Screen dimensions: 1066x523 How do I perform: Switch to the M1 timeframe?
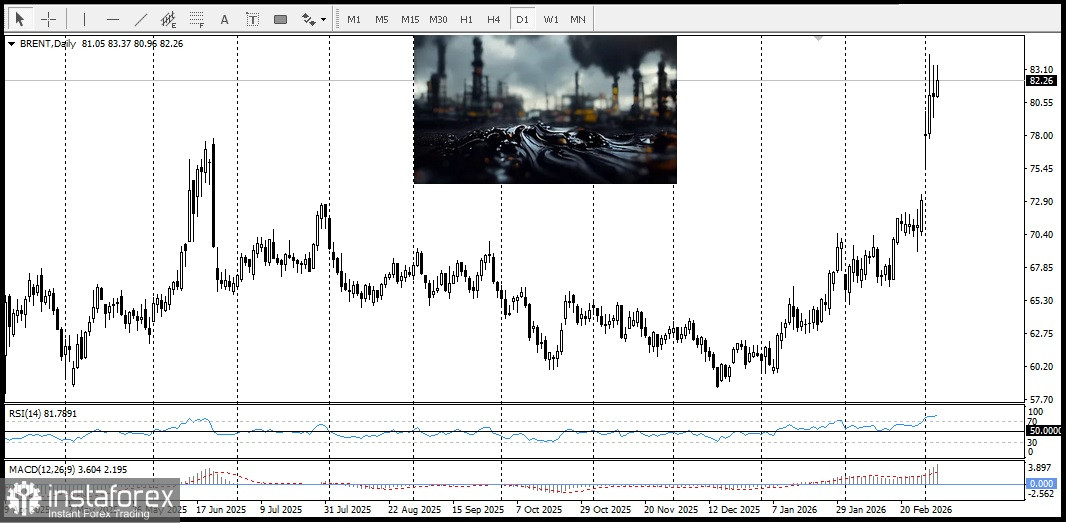[354, 19]
